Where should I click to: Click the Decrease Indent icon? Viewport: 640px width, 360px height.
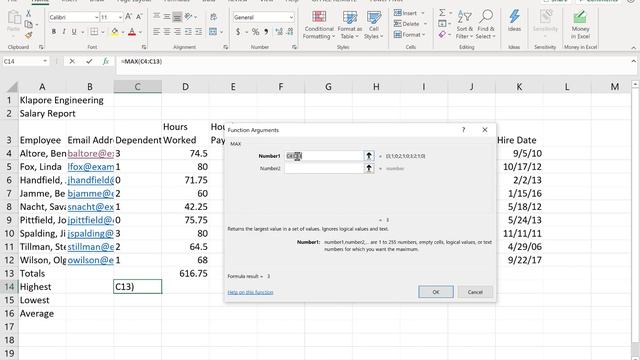click(188, 31)
